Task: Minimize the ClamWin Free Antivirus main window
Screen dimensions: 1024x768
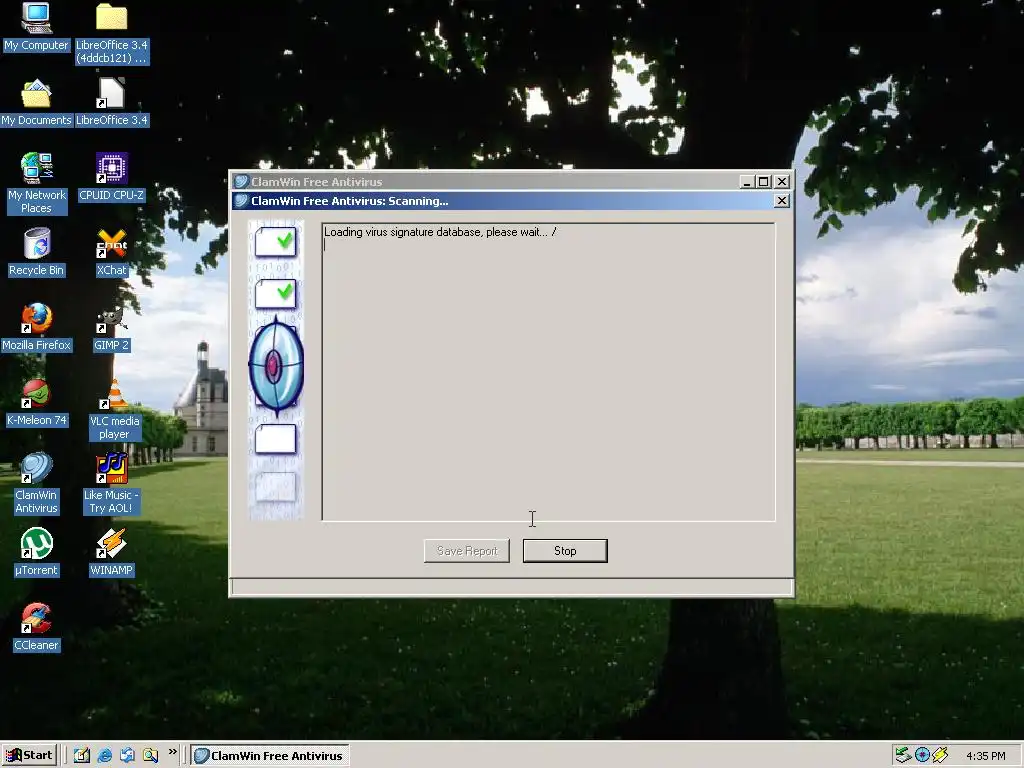Action: (x=747, y=182)
